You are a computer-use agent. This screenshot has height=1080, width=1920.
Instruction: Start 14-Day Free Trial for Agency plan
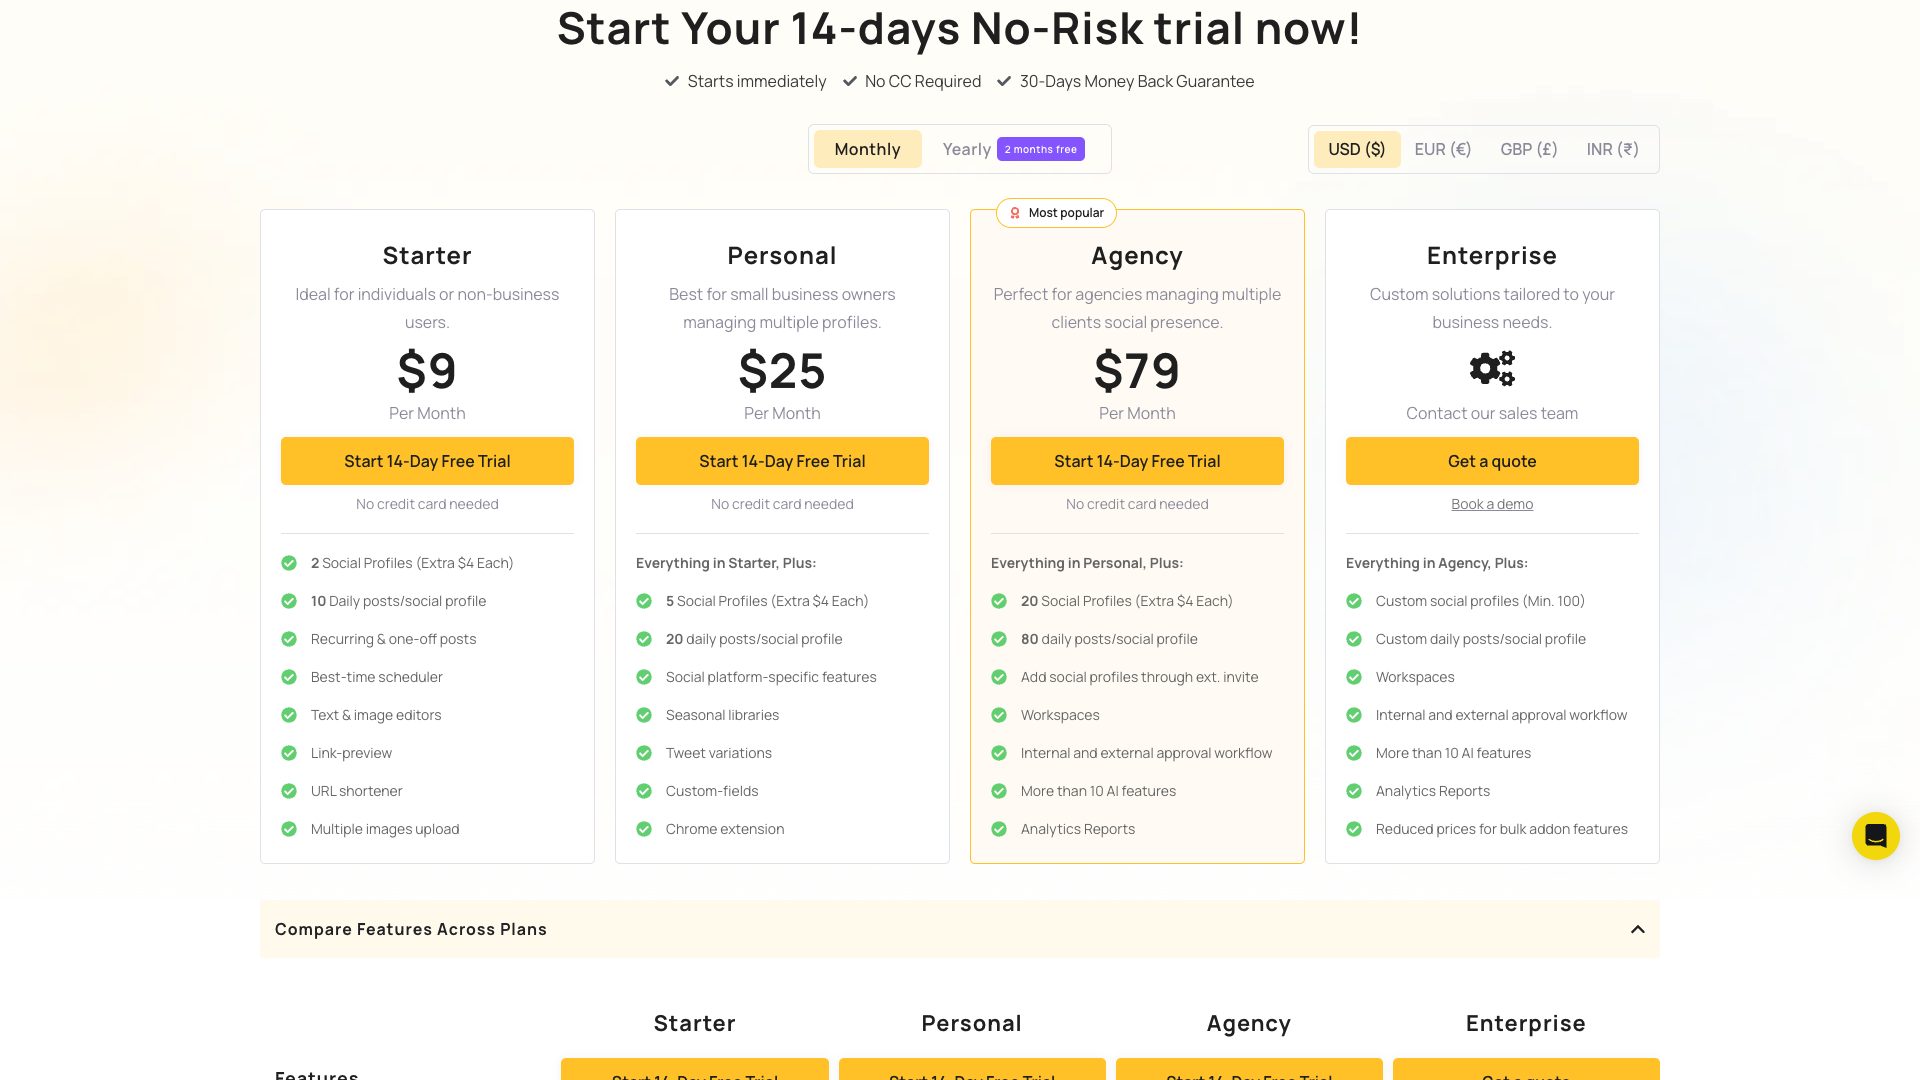click(x=1137, y=461)
